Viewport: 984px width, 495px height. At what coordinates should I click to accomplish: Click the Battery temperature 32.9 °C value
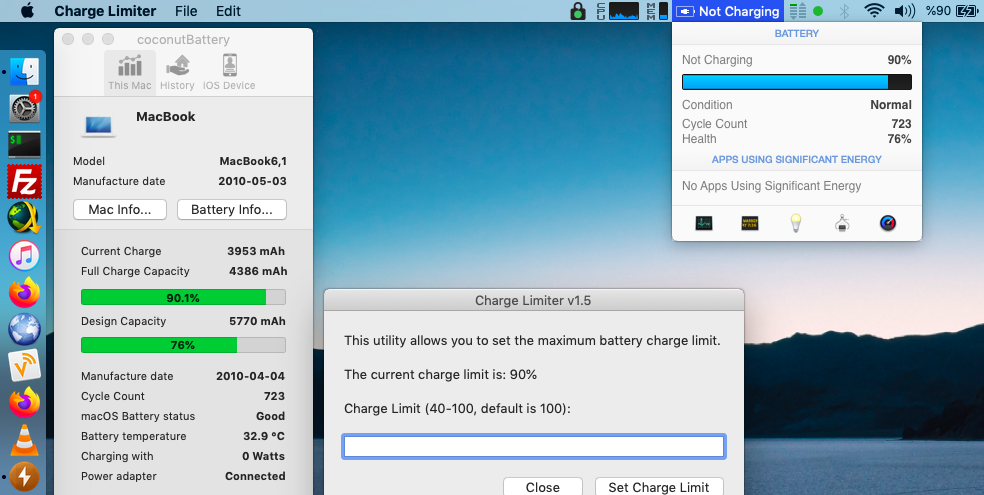(264, 436)
